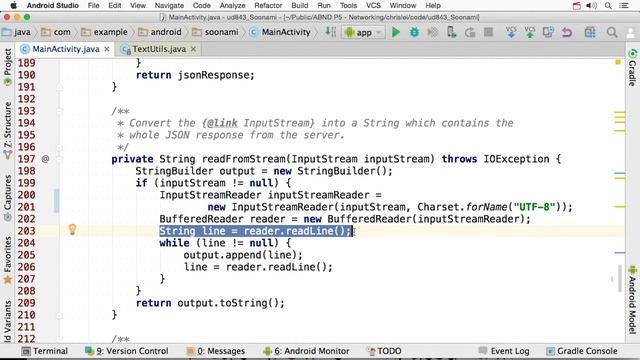The height and width of the screenshot is (360, 640).
Task: Click the purple Revert arrow icon
Action: (x=567, y=32)
